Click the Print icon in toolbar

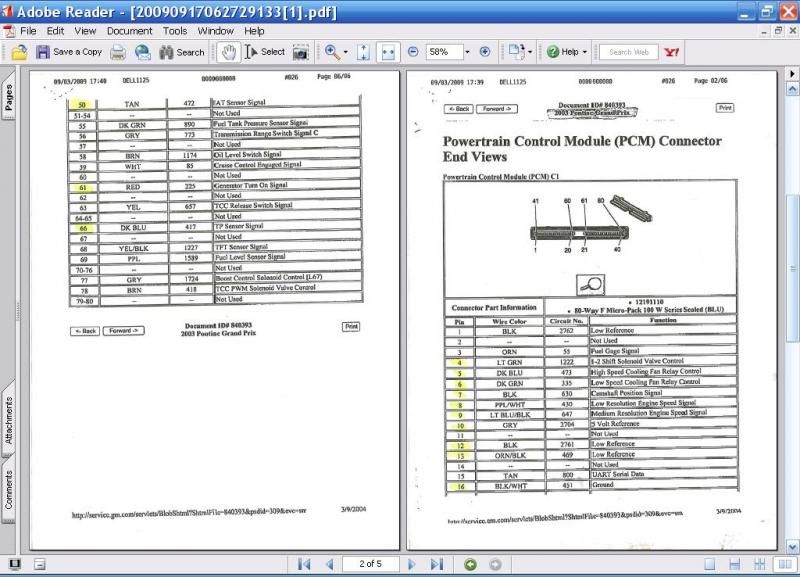pos(119,52)
